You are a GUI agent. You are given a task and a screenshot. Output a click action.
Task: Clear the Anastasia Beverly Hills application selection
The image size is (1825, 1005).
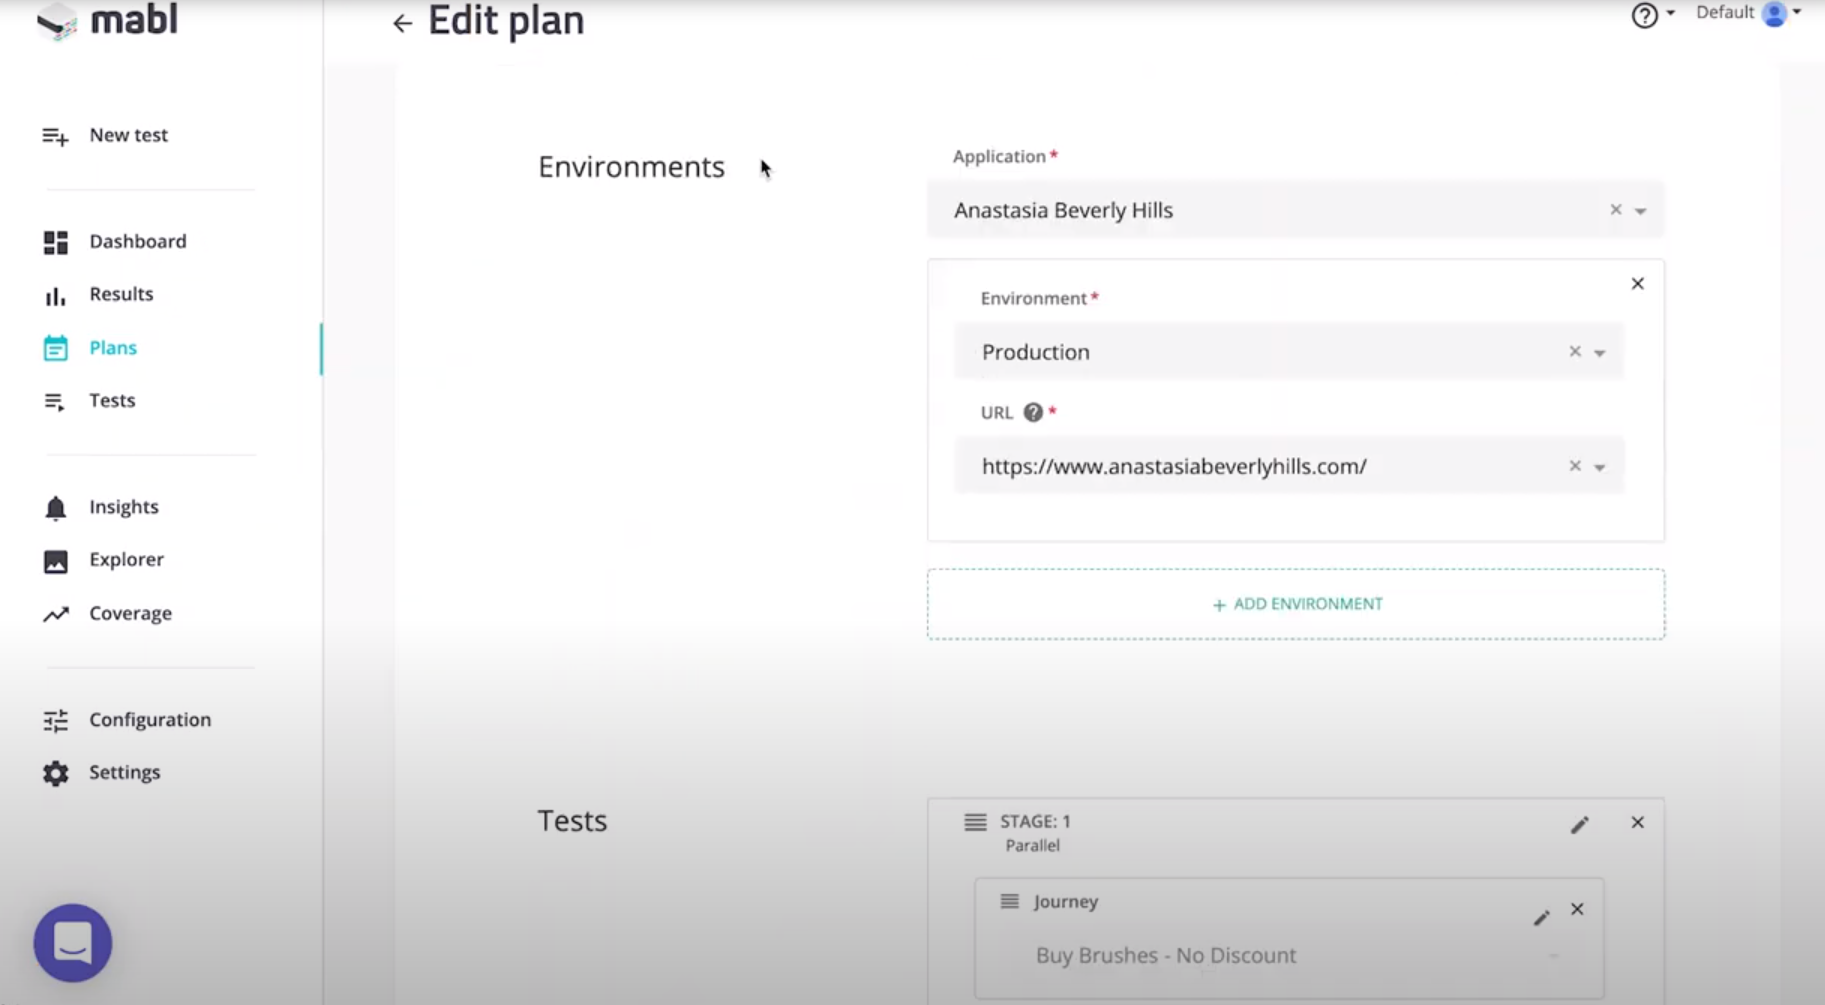[x=1615, y=210]
